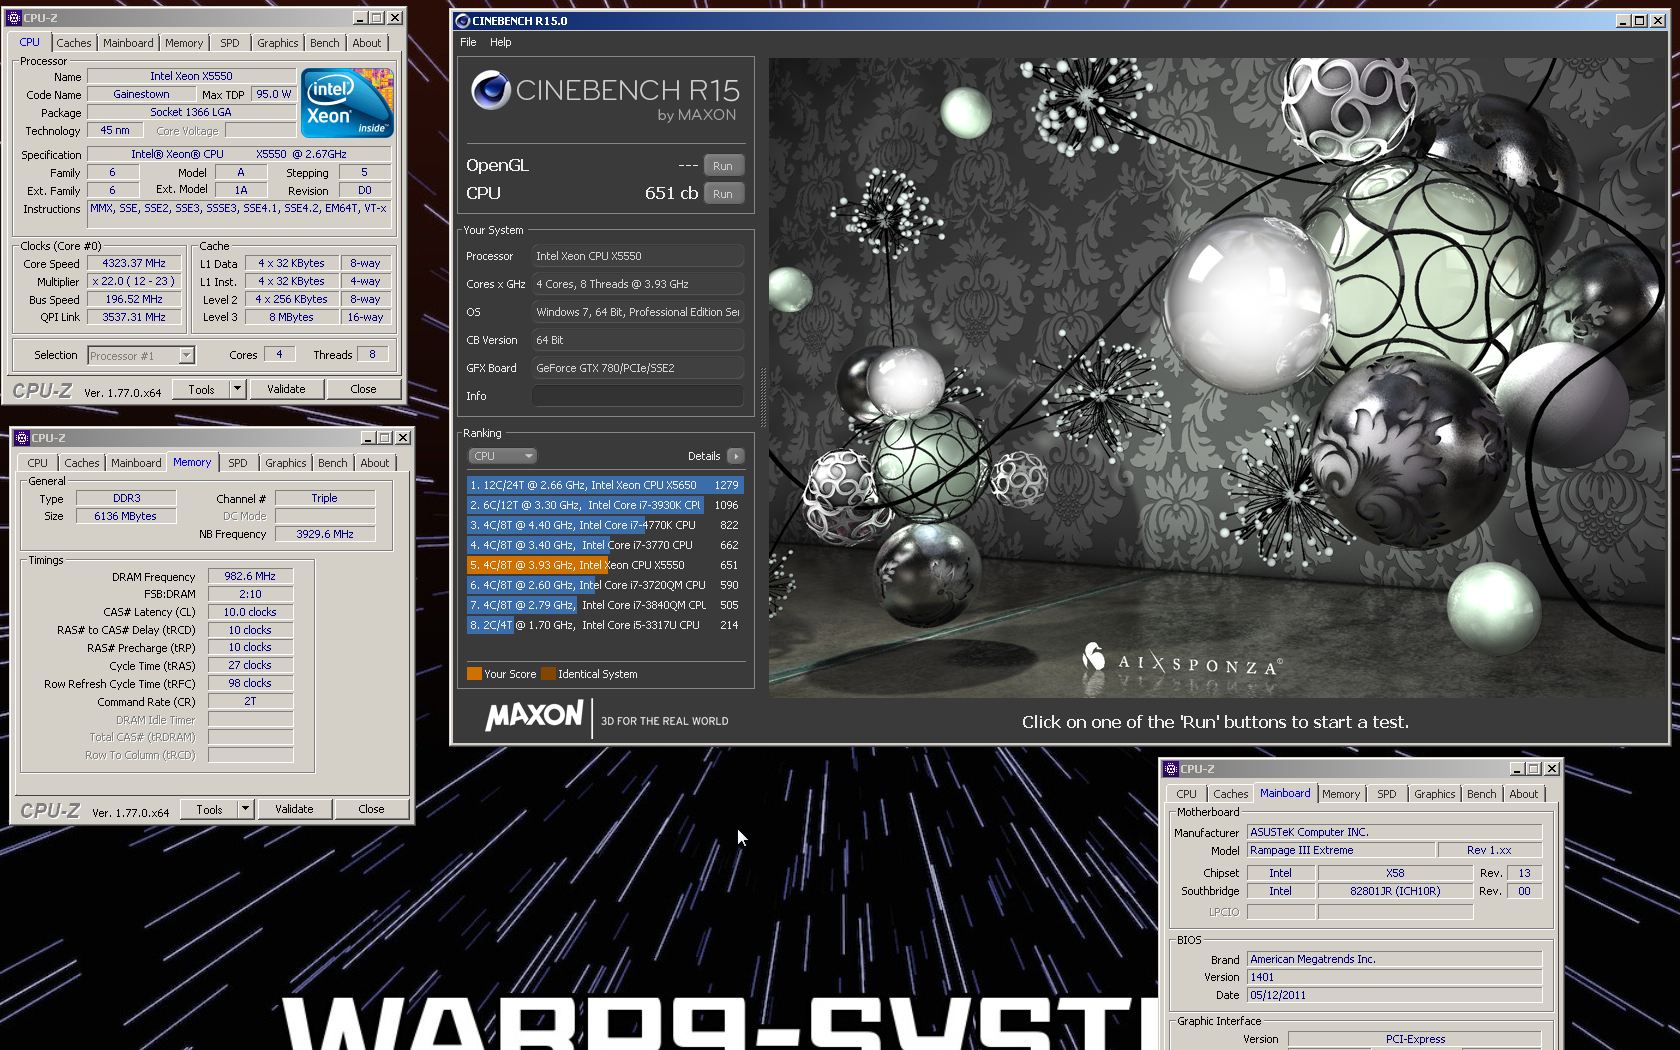Click the Cores x GHz field value
This screenshot has height=1050, width=1680.
pyautogui.click(x=638, y=284)
